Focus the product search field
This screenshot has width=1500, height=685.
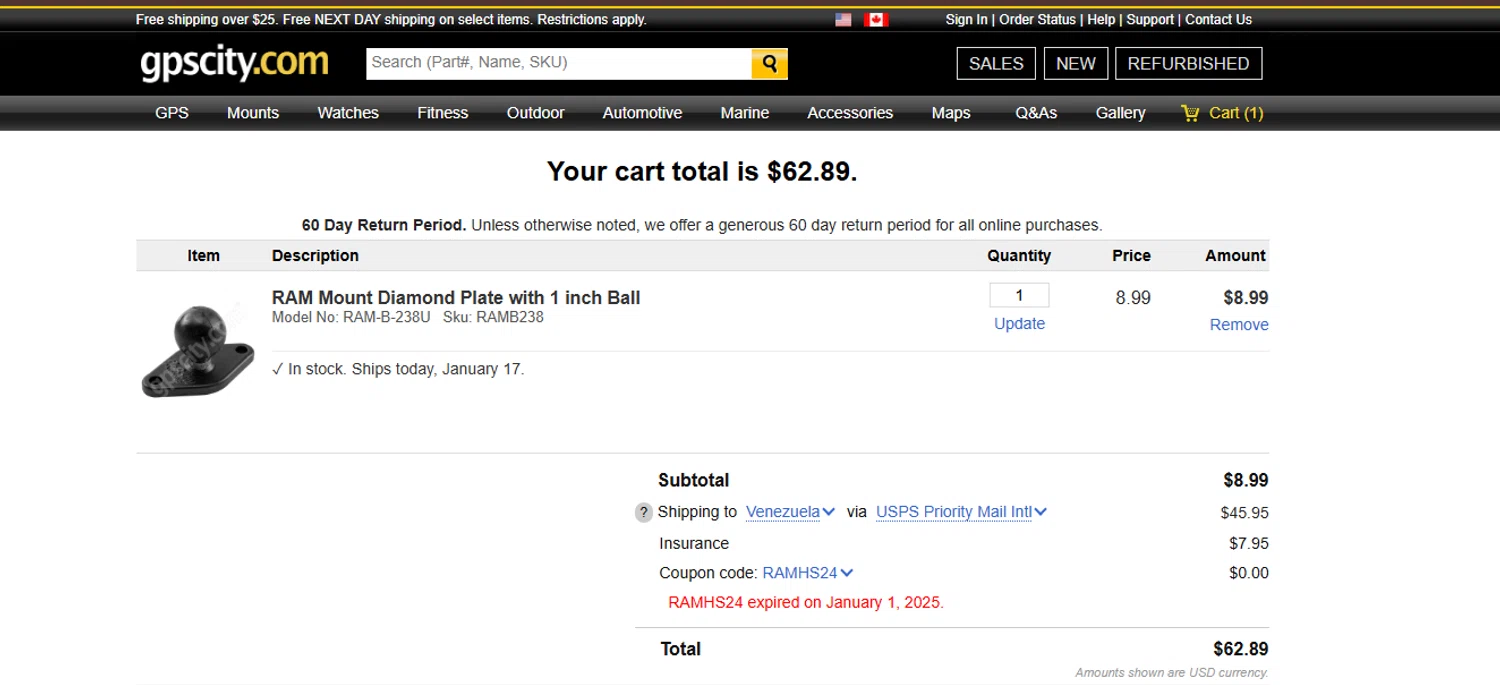(x=558, y=63)
